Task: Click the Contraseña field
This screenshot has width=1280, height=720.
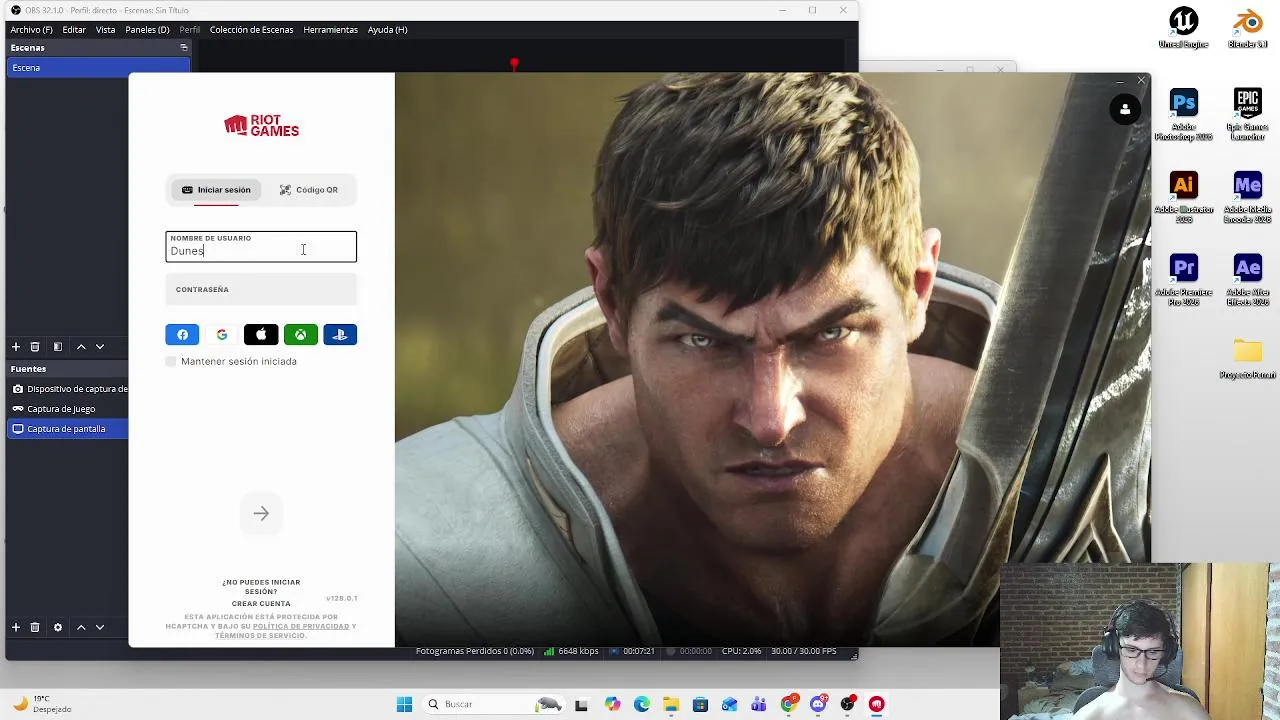Action: coord(261,290)
